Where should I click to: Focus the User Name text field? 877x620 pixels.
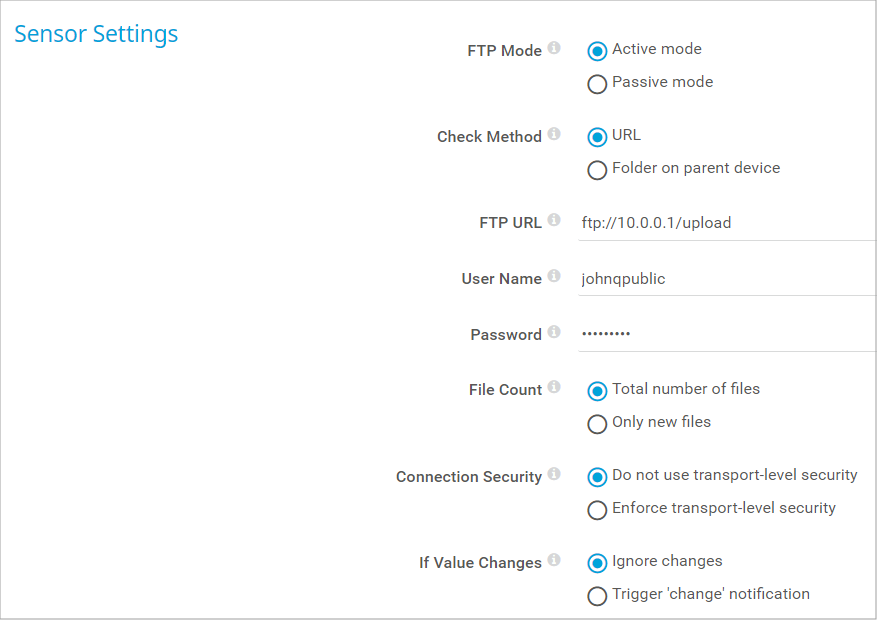click(x=726, y=279)
